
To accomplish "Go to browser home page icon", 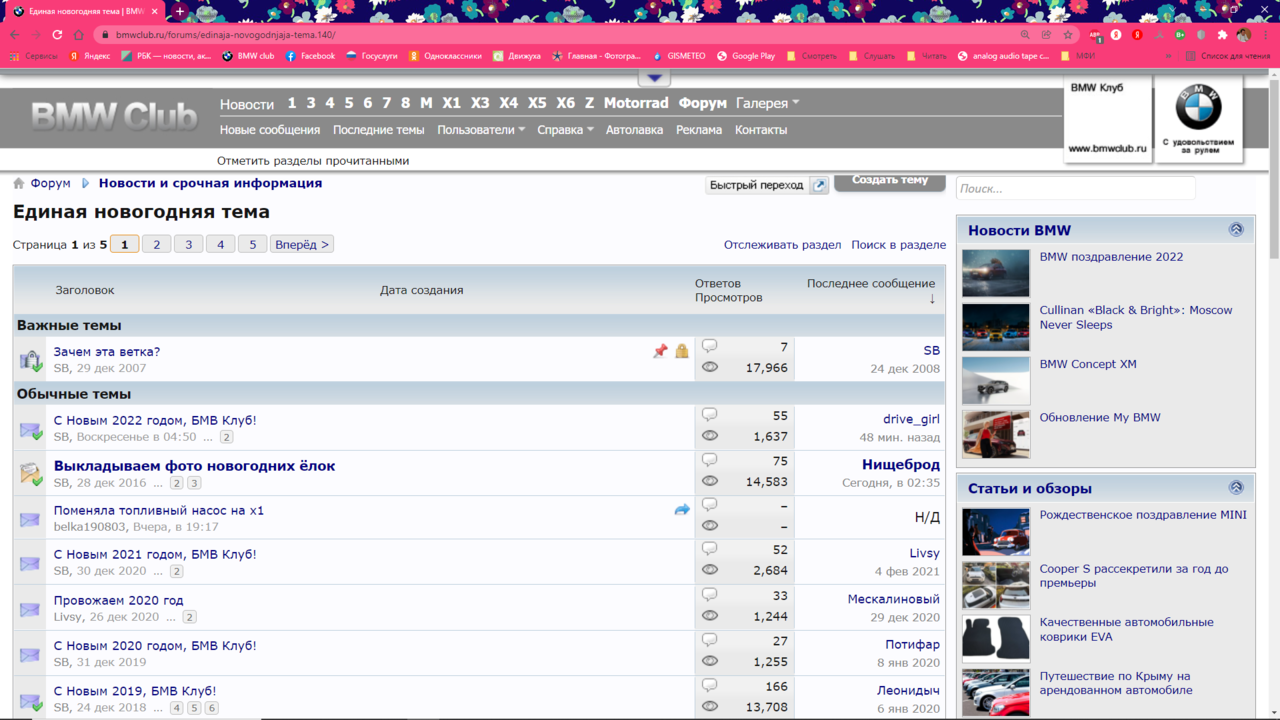I will 79,35.
